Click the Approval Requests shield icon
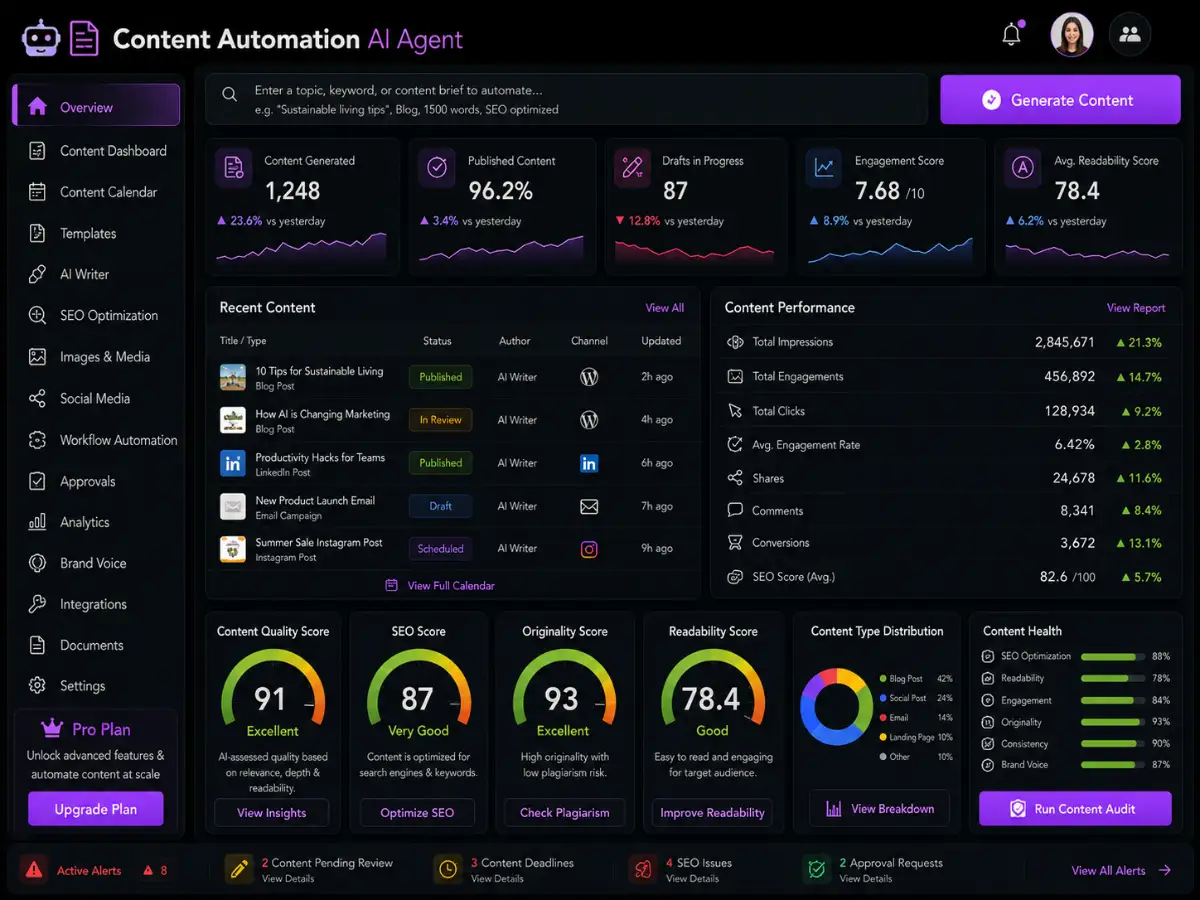The height and width of the screenshot is (900, 1200). 815,869
